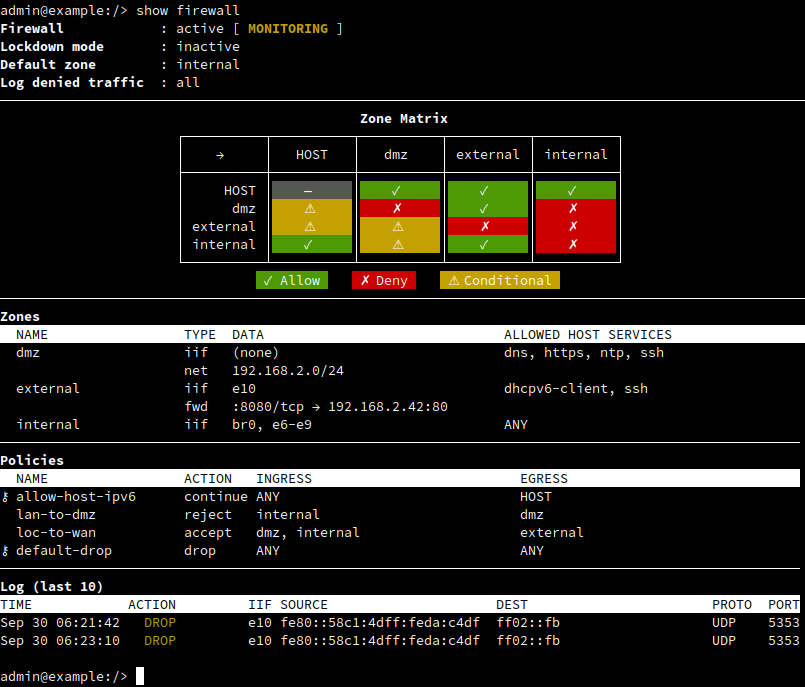Click the warning icon in external row, HOST column
Image resolution: width=805 pixels, height=687 pixels.
tap(311, 226)
